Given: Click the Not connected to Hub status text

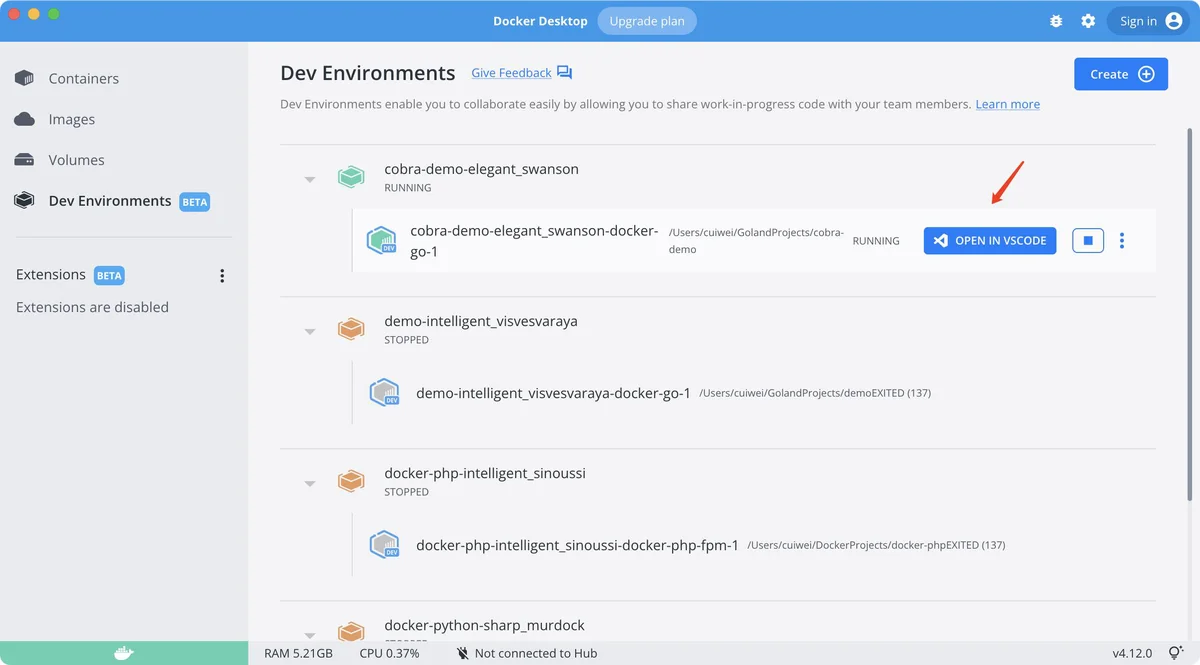Looking at the screenshot, I should tap(536, 653).
